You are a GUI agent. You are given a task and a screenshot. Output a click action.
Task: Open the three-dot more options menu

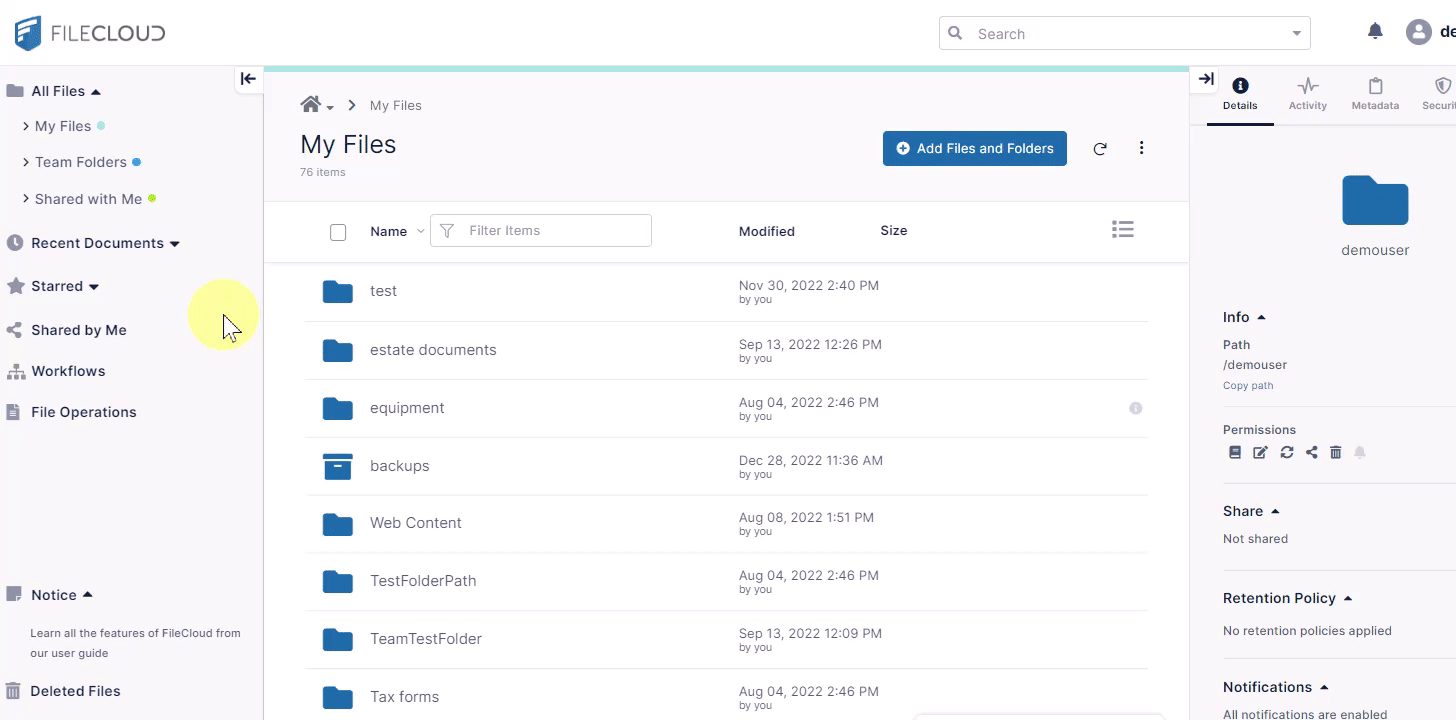click(x=1141, y=148)
